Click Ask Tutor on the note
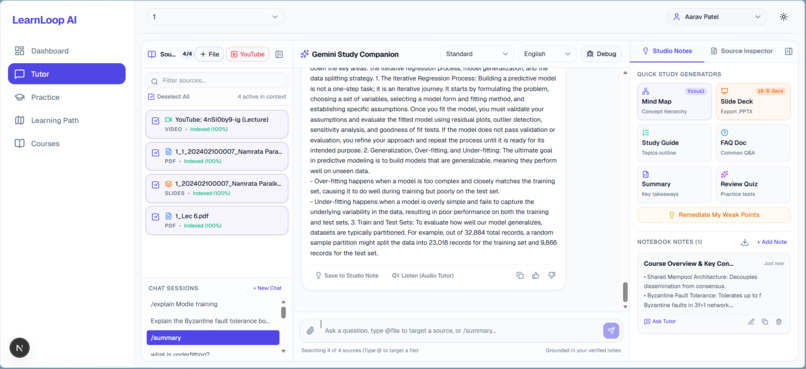 pyautogui.click(x=660, y=321)
